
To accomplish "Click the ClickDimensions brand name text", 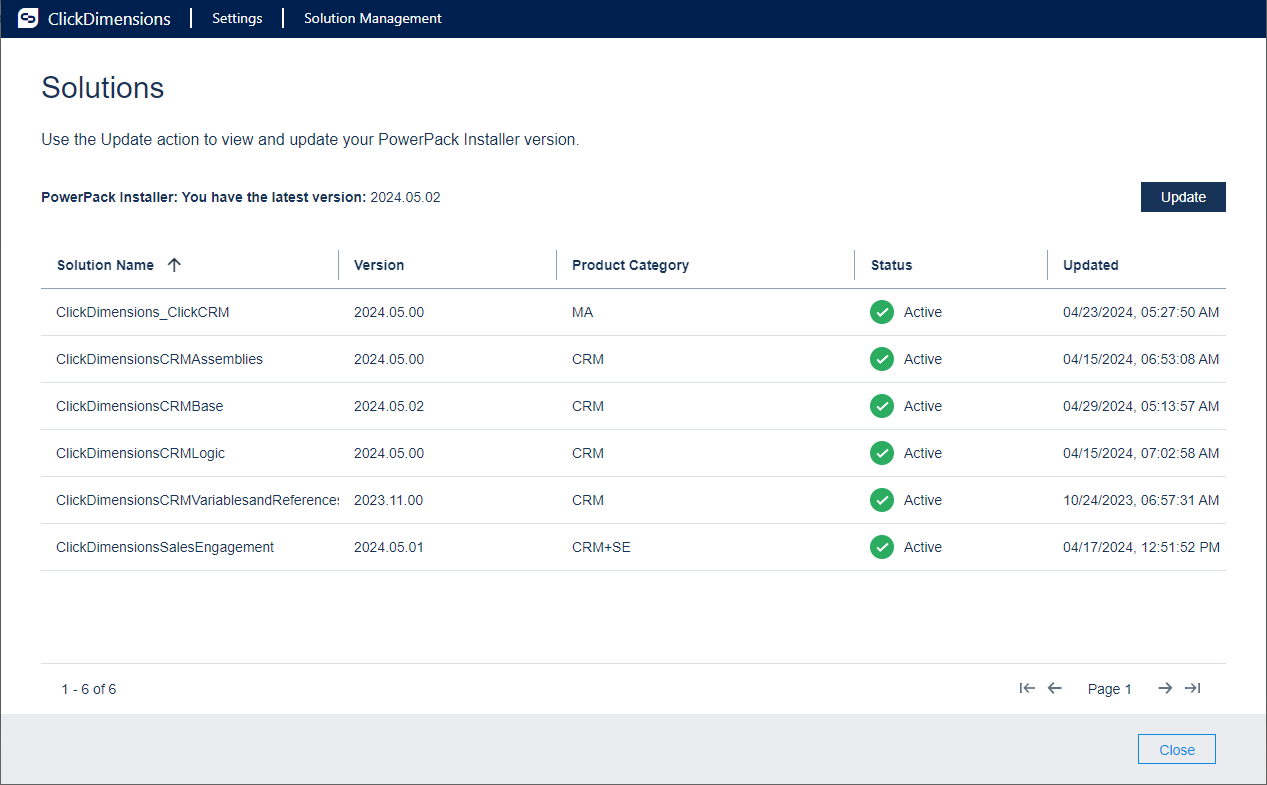I will point(109,19).
